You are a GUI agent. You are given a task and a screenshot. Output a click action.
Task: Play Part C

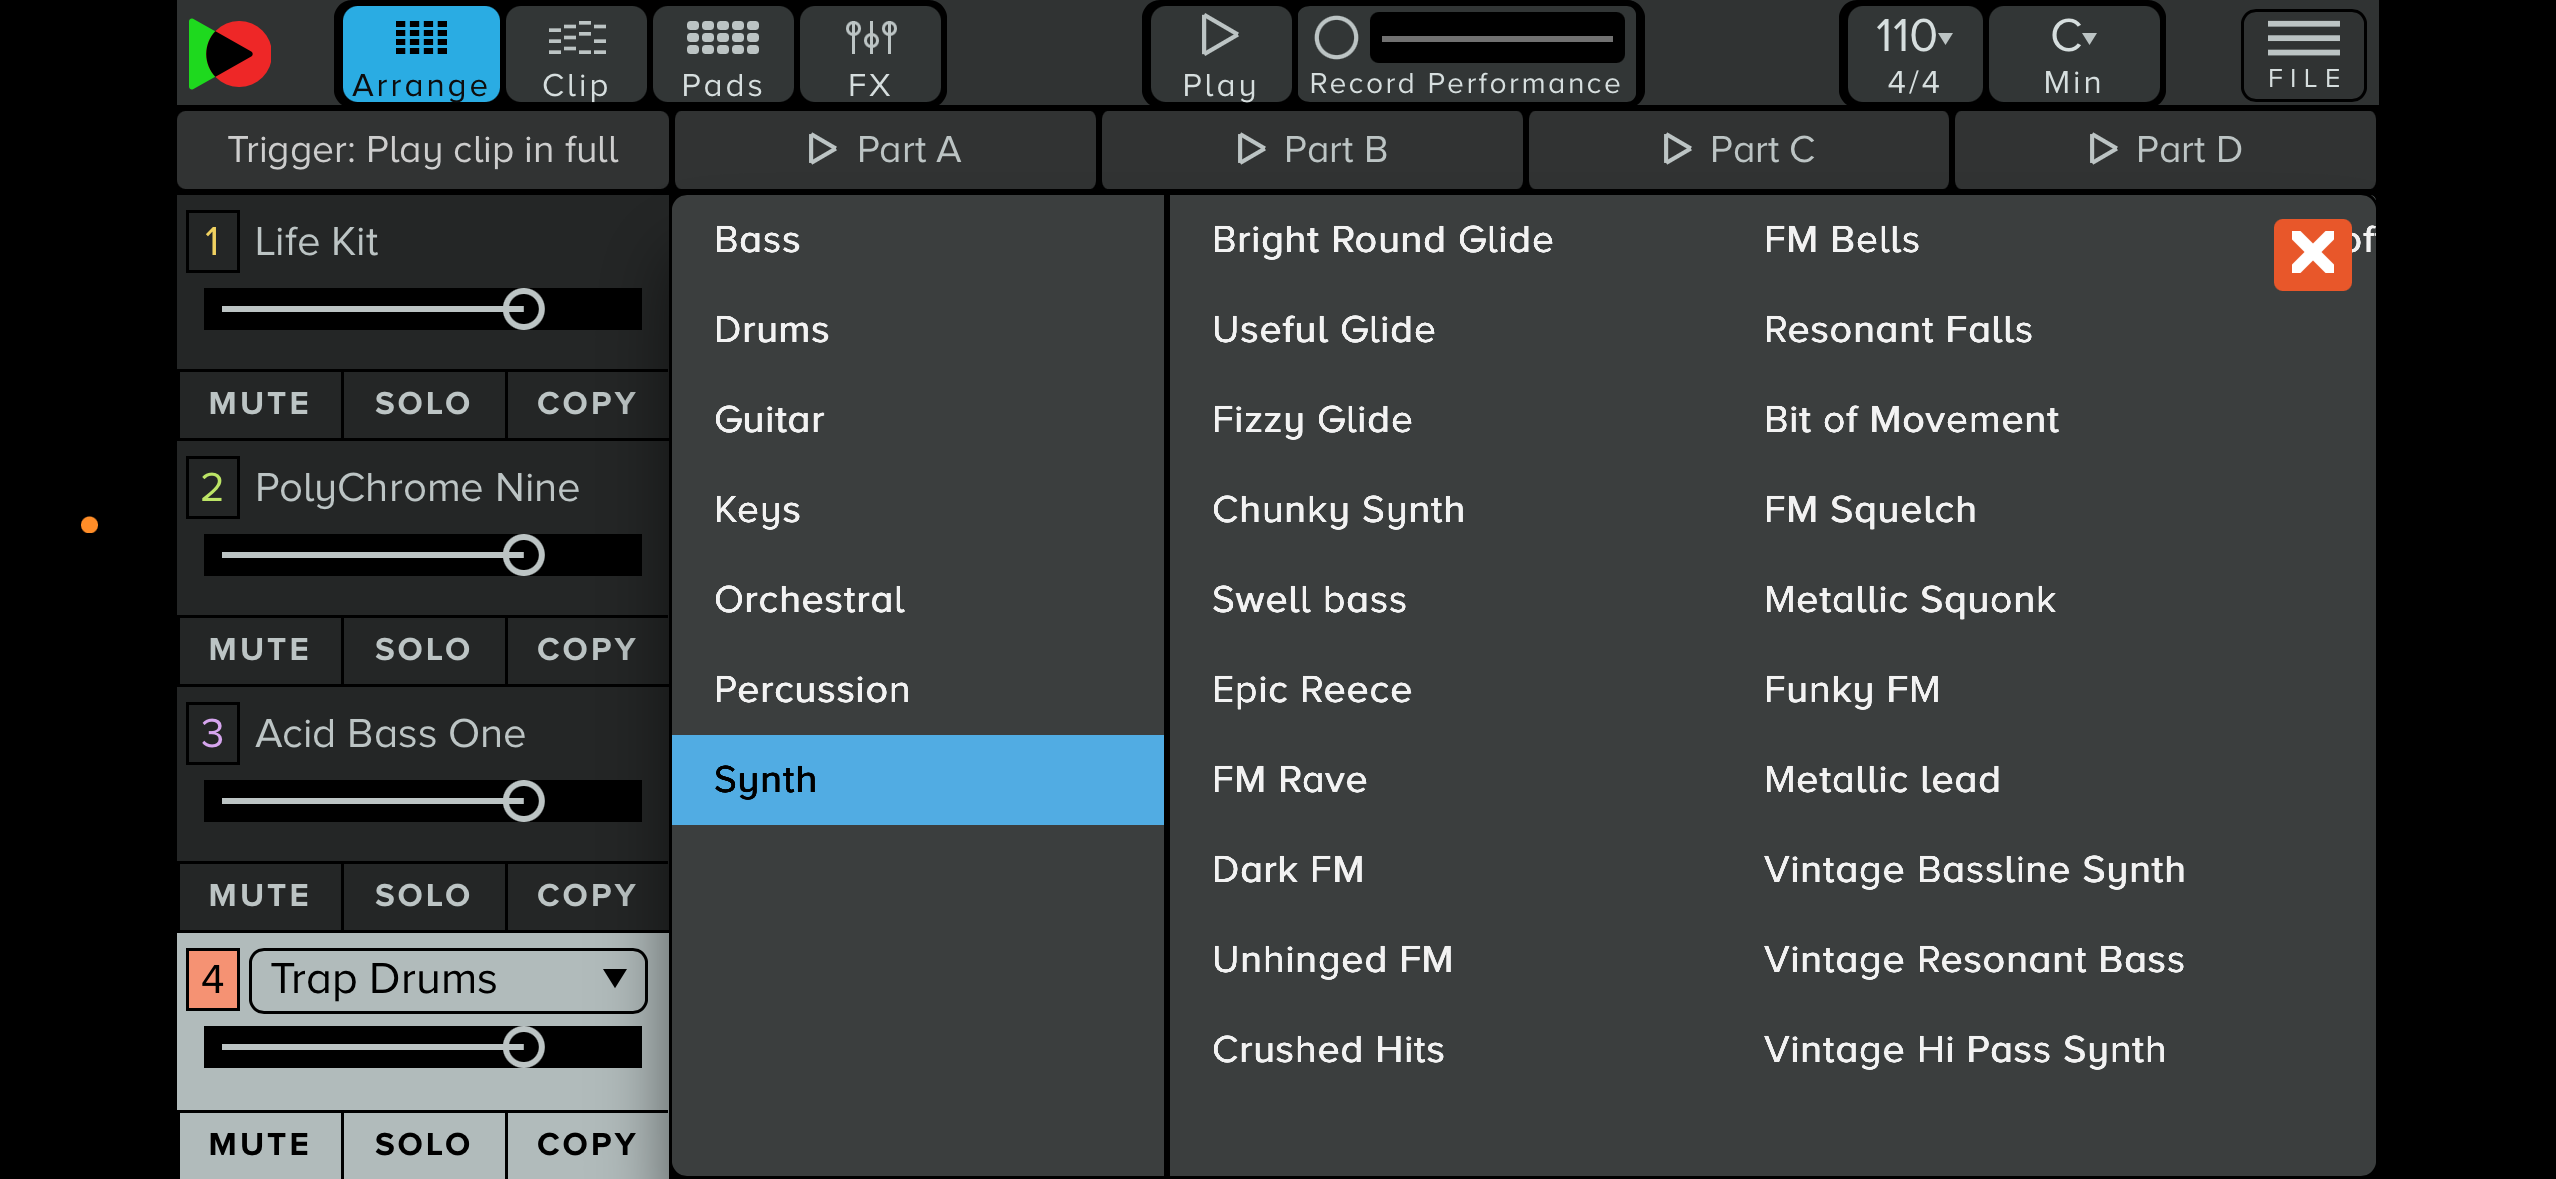tap(1738, 150)
